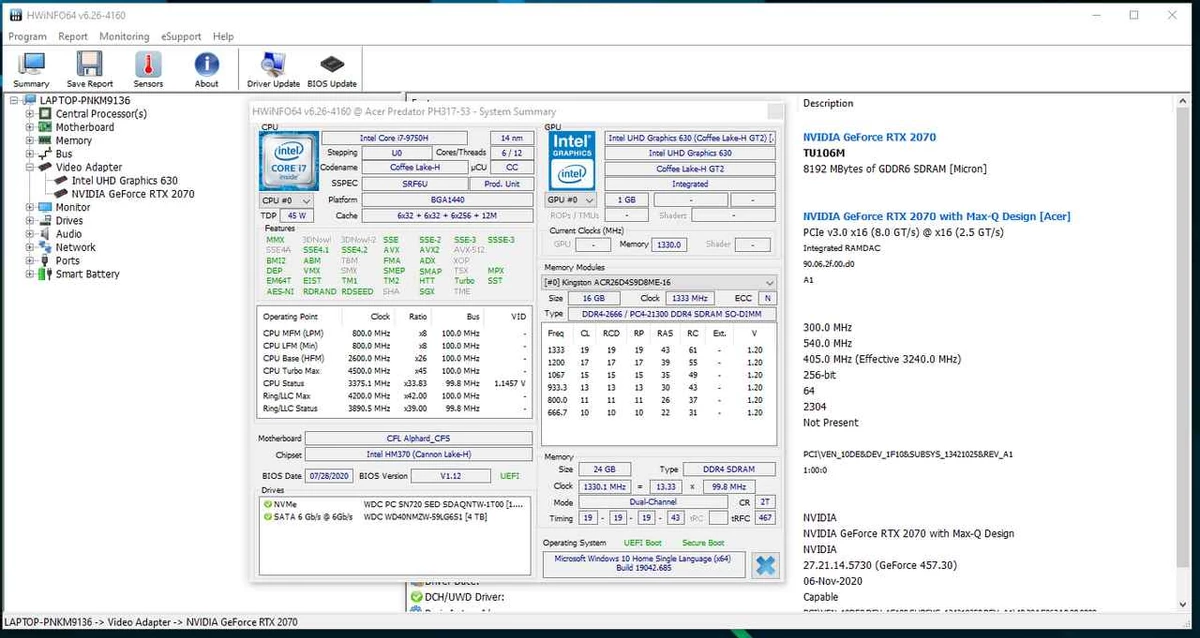Select the Bus tree icon
The width and height of the screenshot is (1200, 638).
(x=45, y=154)
